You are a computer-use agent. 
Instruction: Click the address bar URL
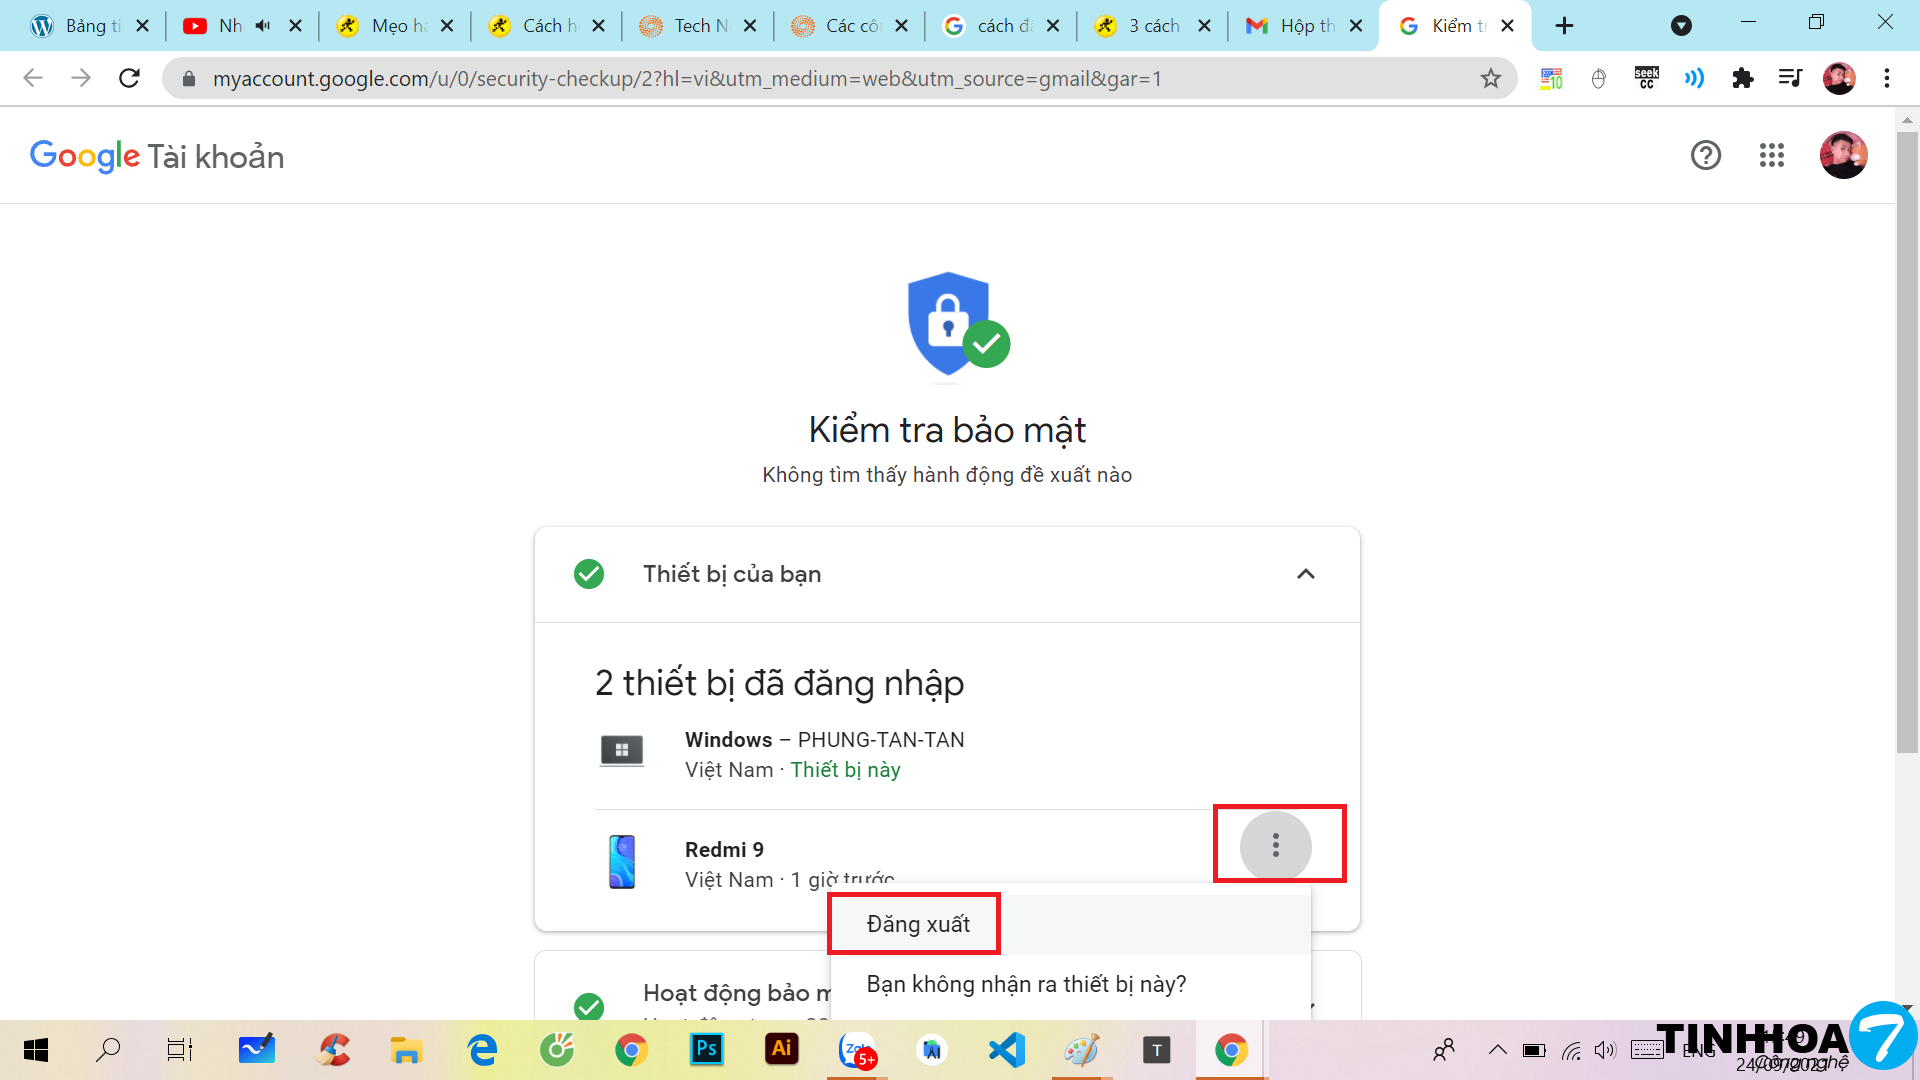(686, 78)
